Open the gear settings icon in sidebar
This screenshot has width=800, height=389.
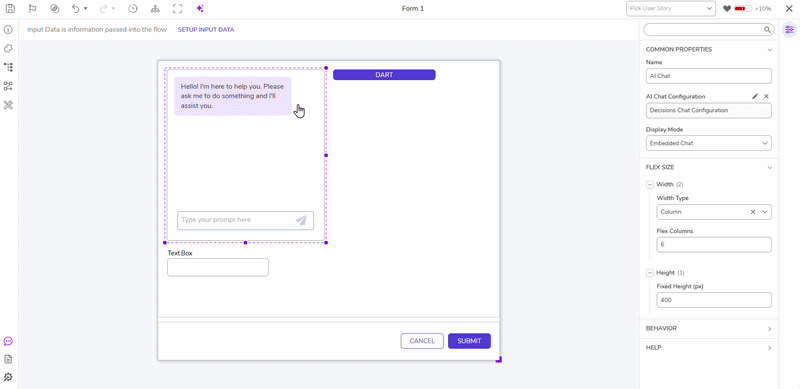(8, 377)
